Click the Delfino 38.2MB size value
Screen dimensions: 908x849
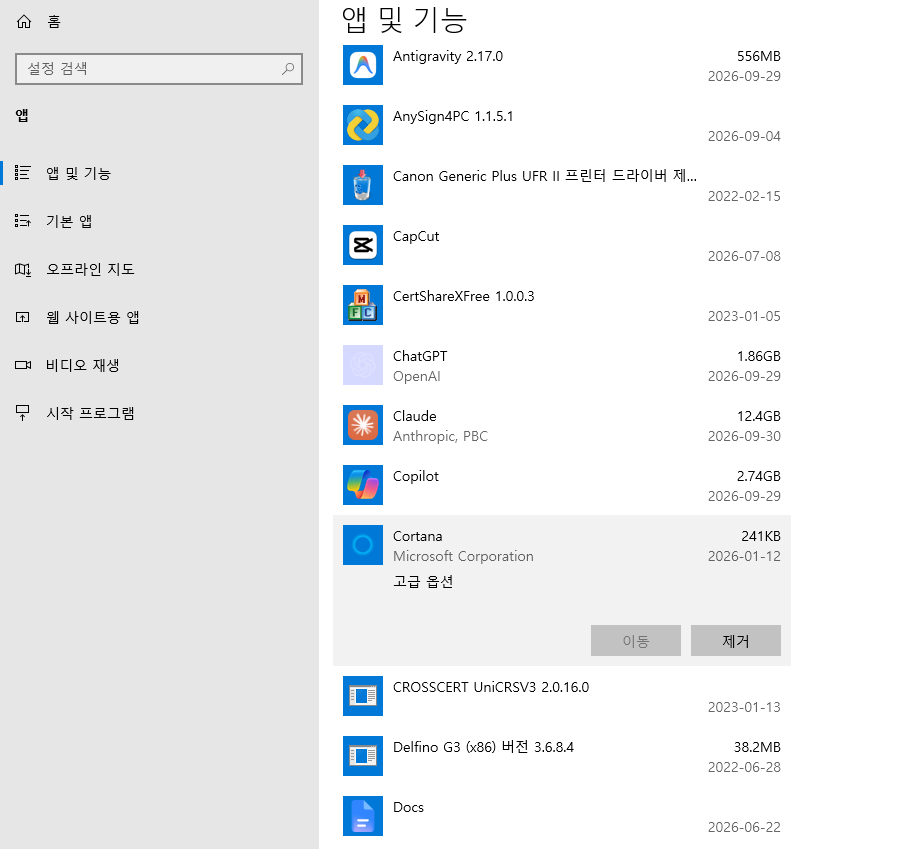click(757, 747)
